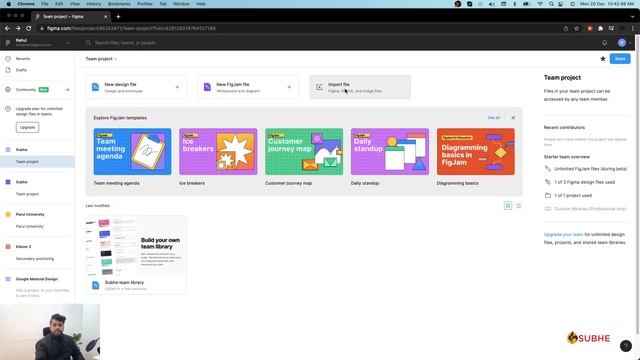The height and width of the screenshot is (360, 640).
Task: Open the Subhe team library file
Action: point(136,255)
